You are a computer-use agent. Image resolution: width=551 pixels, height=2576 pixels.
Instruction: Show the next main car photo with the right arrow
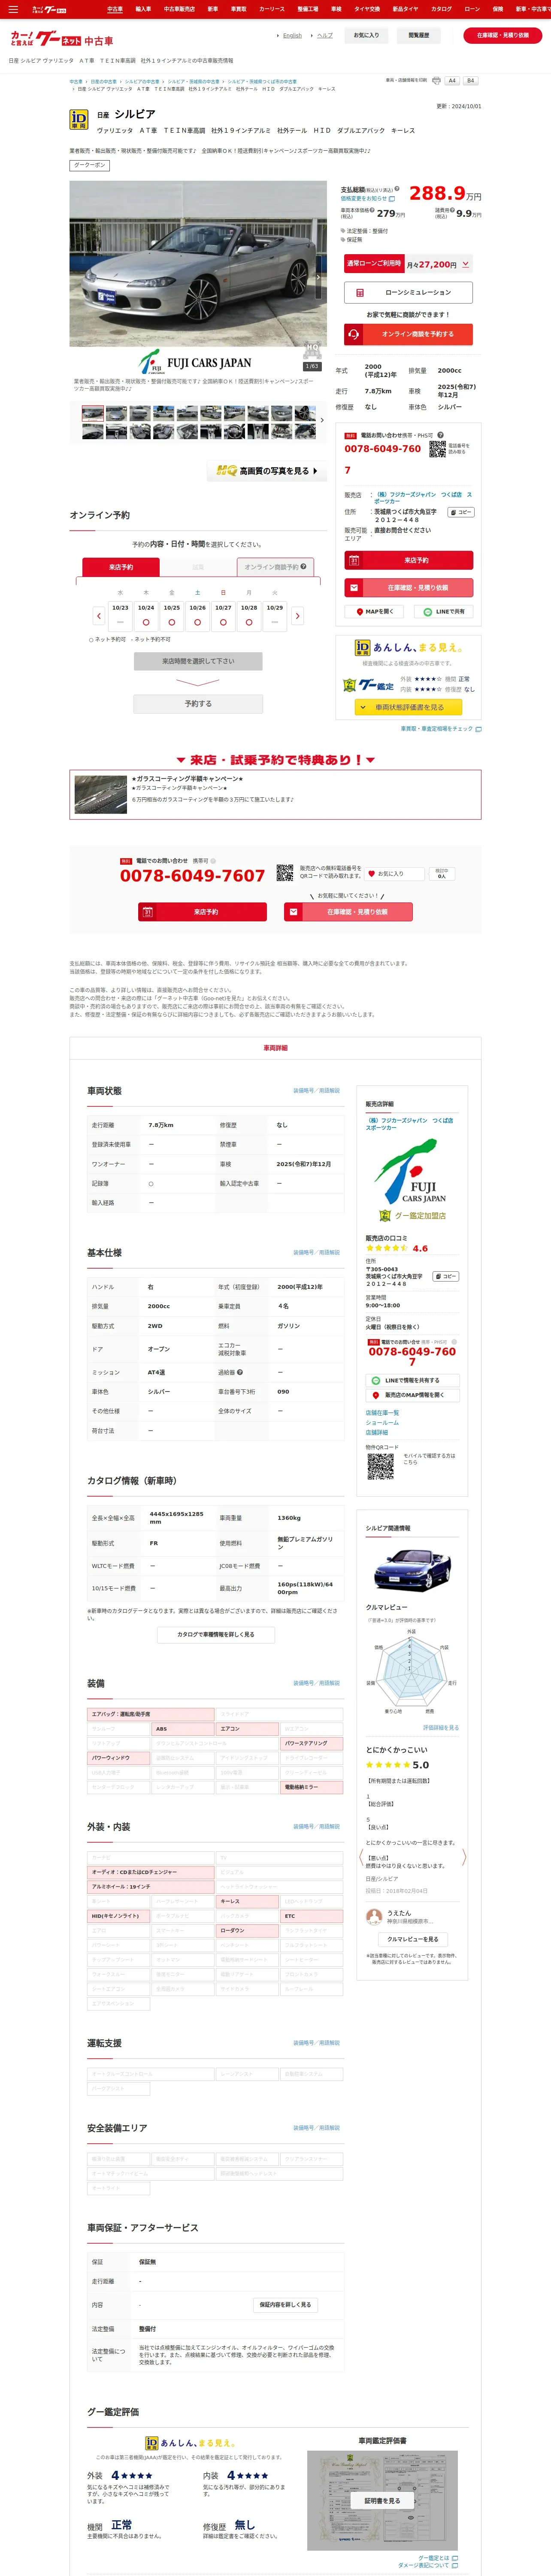pyautogui.click(x=318, y=277)
